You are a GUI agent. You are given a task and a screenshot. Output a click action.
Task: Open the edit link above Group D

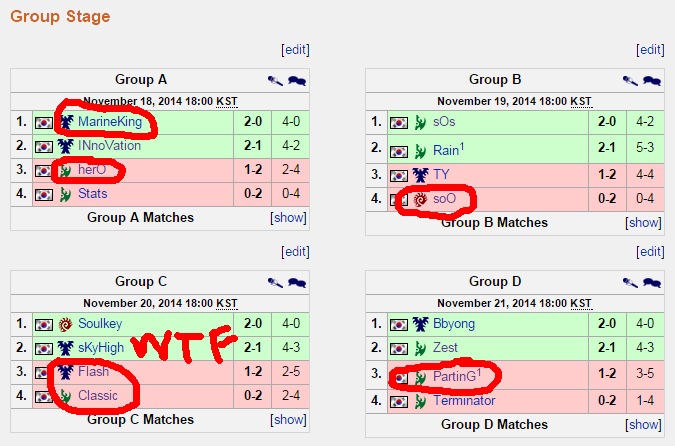coord(650,251)
